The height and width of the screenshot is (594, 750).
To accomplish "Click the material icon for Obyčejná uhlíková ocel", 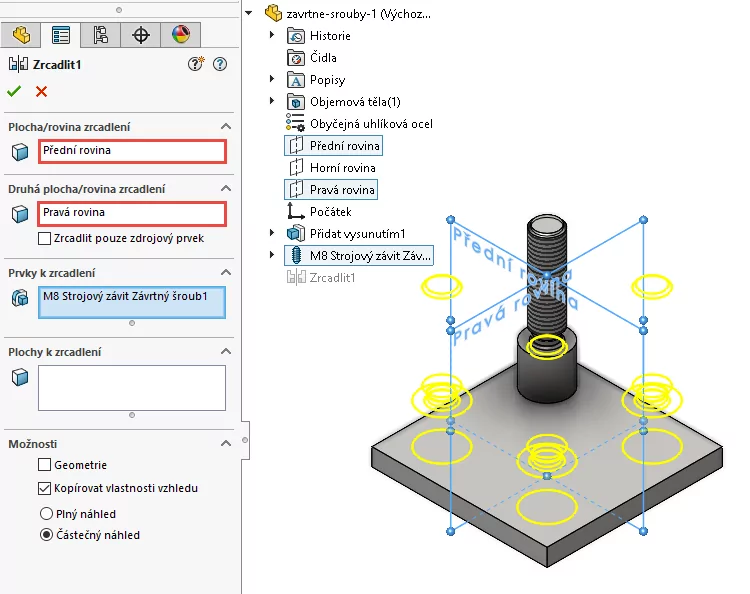I will click(296, 122).
